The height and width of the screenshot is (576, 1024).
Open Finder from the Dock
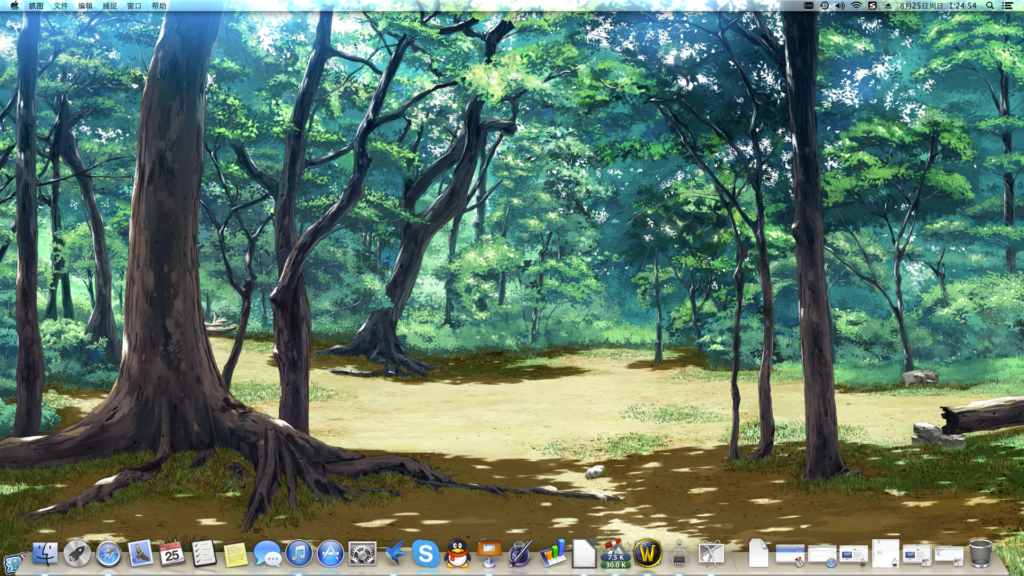pyautogui.click(x=45, y=553)
